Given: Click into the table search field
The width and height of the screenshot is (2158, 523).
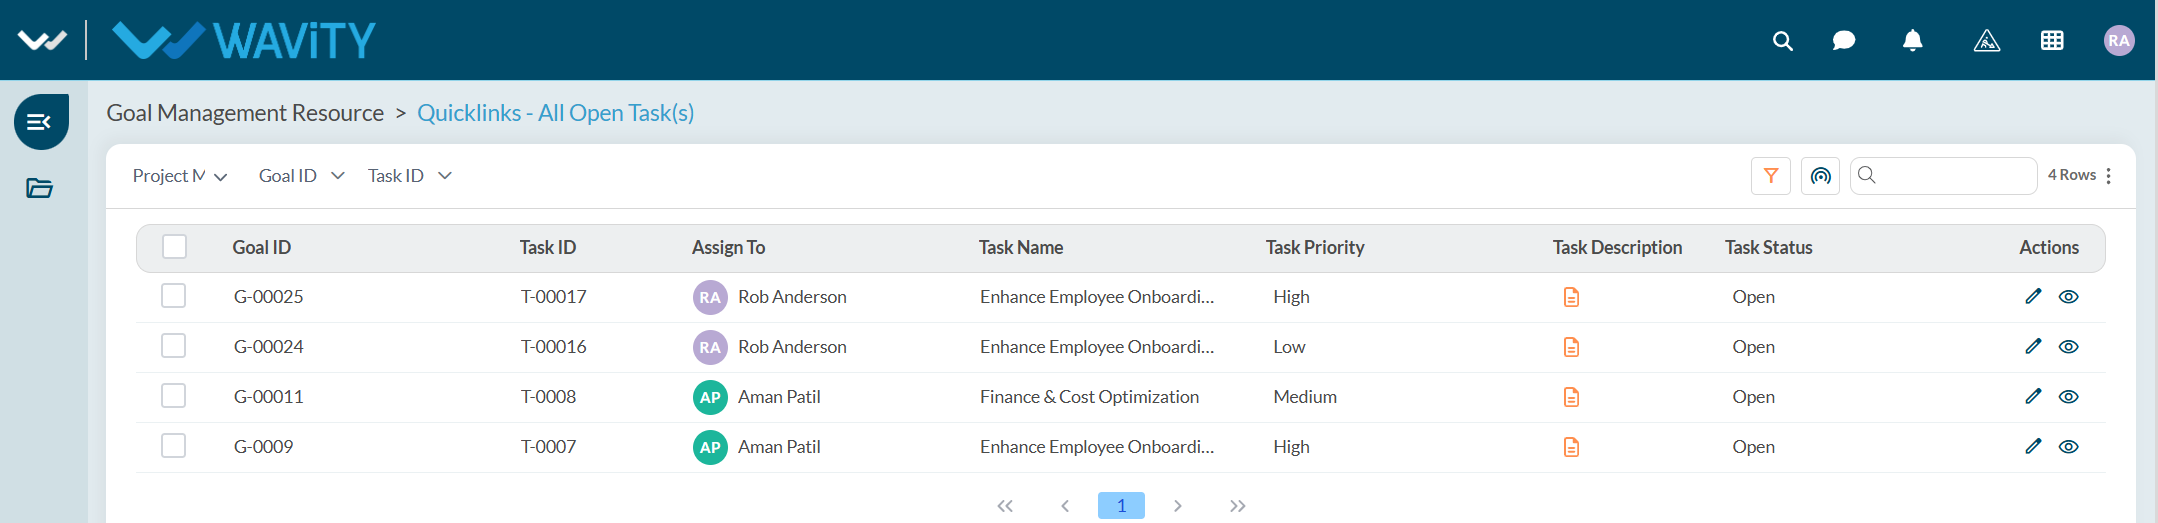Looking at the screenshot, I should point(1944,176).
